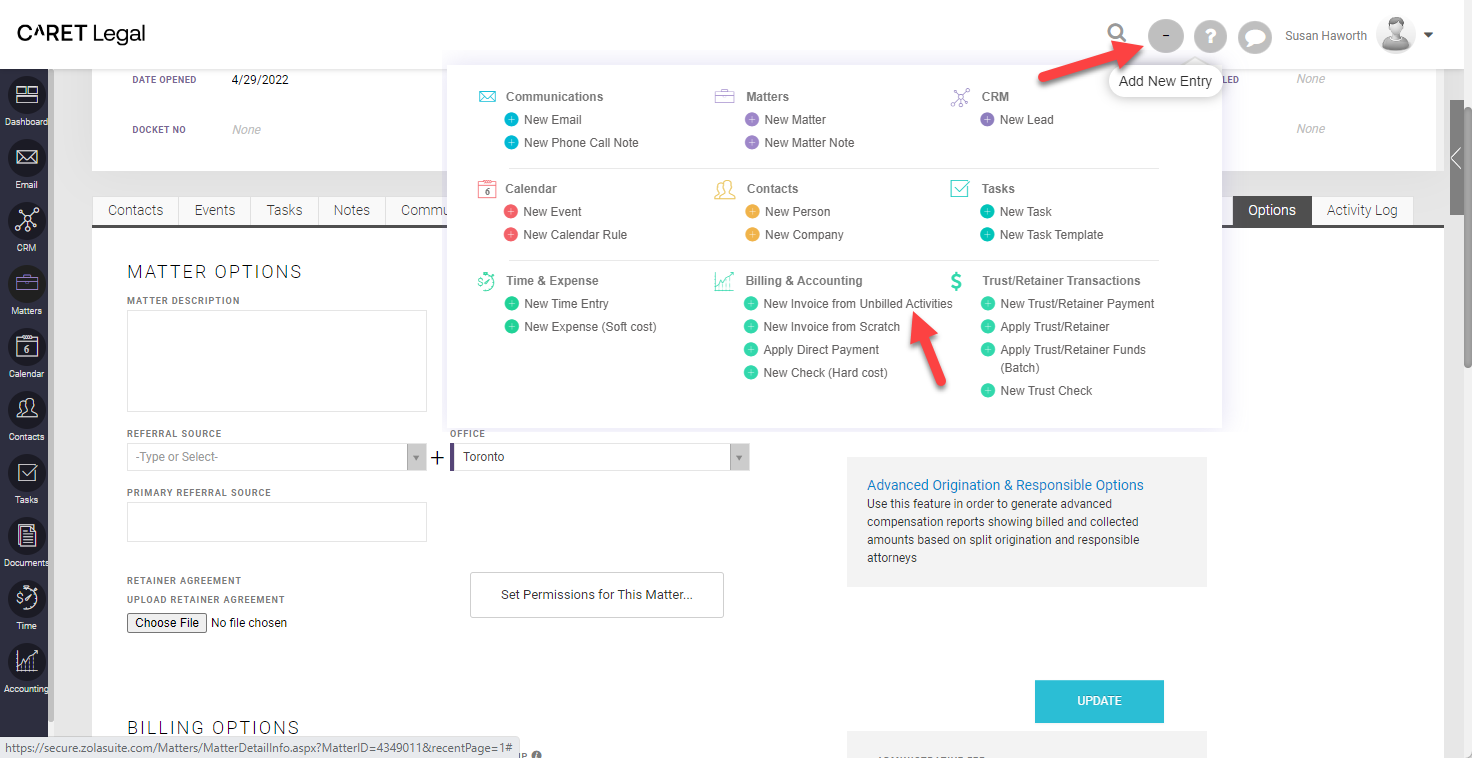Open Advanced Origination & Responsible Options link
The width and height of the screenshot is (1472, 758).
tap(1005, 485)
